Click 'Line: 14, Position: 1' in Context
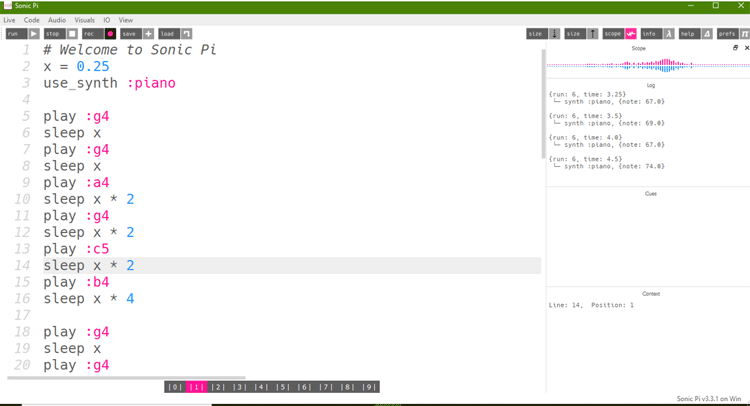The height and width of the screenshot is (406, 750). (x=591, y=305)
